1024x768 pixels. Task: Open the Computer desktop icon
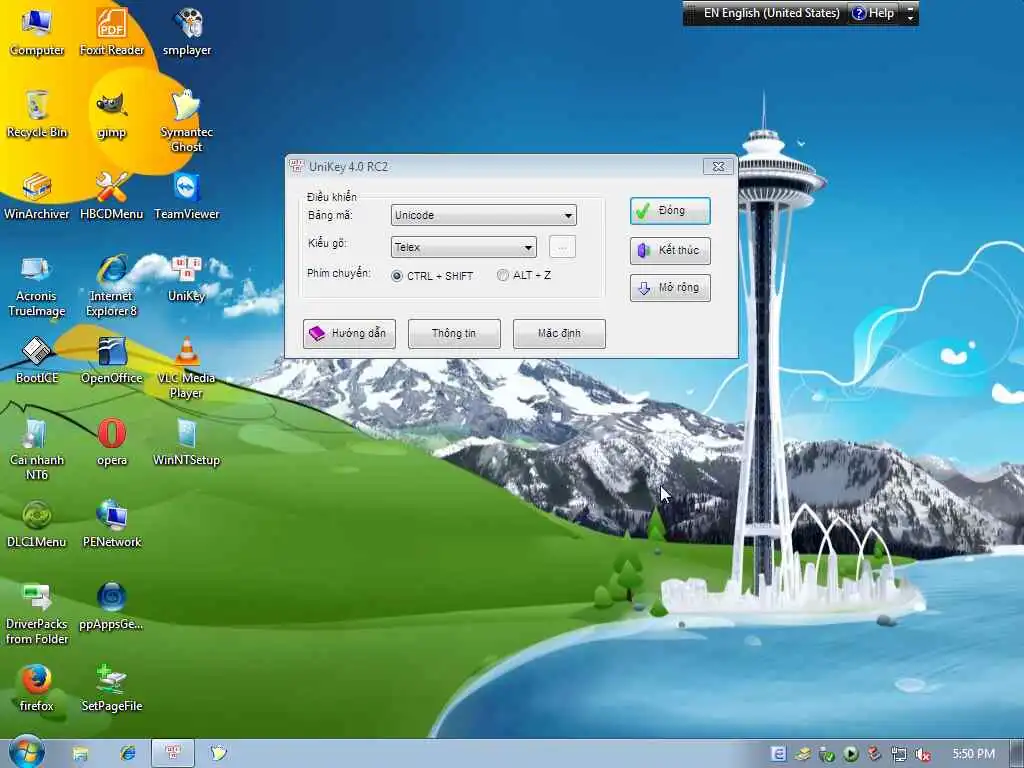(37, 31)
